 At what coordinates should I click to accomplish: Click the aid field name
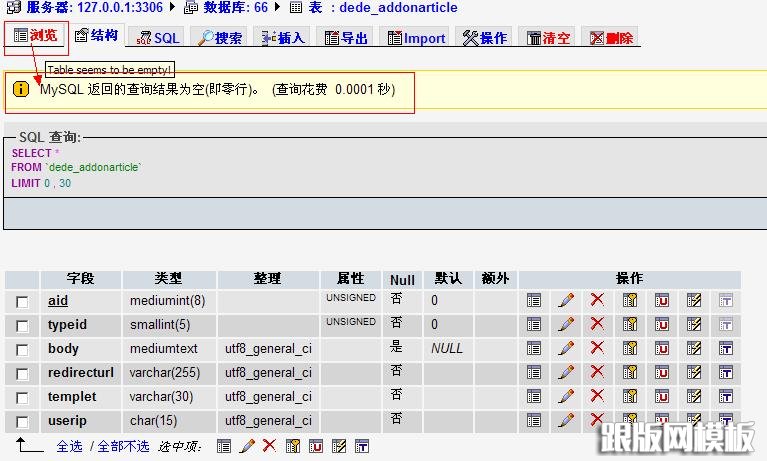click(58, 300)
